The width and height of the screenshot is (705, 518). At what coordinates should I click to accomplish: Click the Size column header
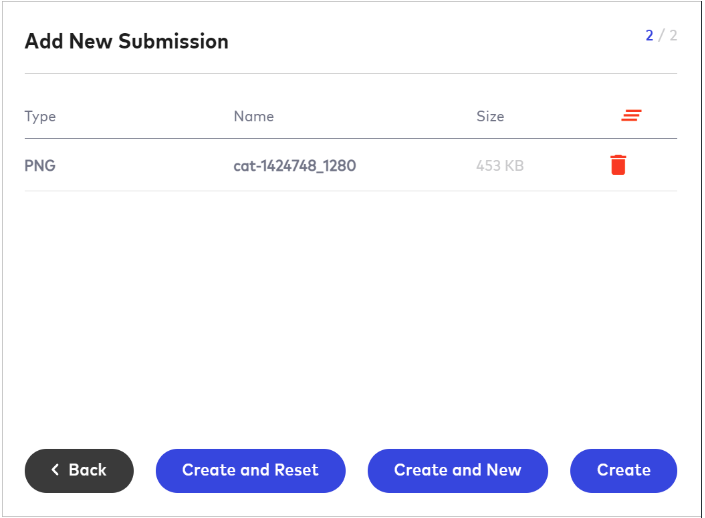[490, 116]
